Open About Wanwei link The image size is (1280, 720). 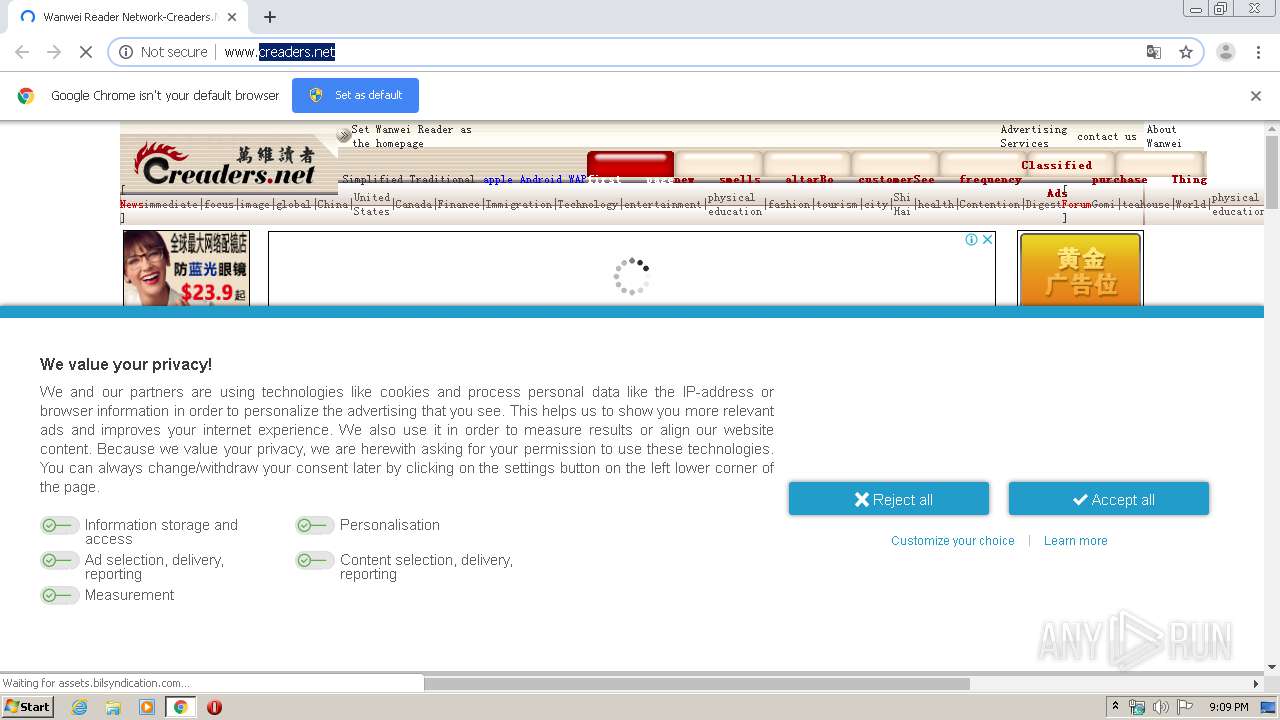[x=1163, y=136]
